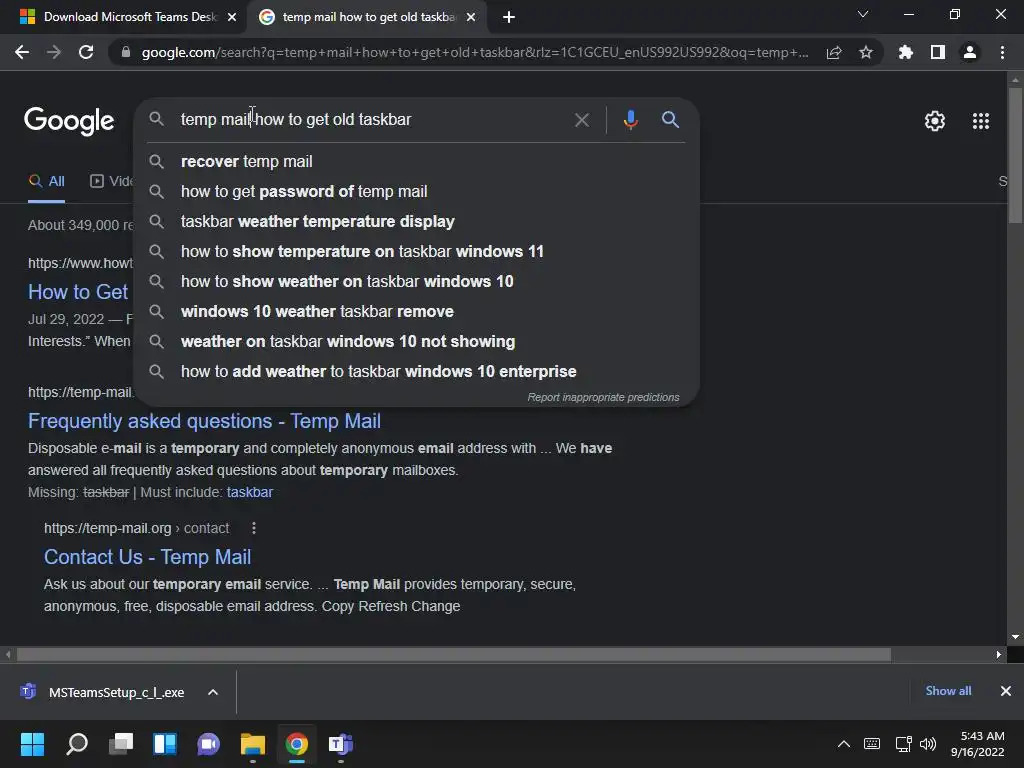Open Teams Chat on the taskbar
This screenshot has height=768, width=1024.
pos(208,744)
